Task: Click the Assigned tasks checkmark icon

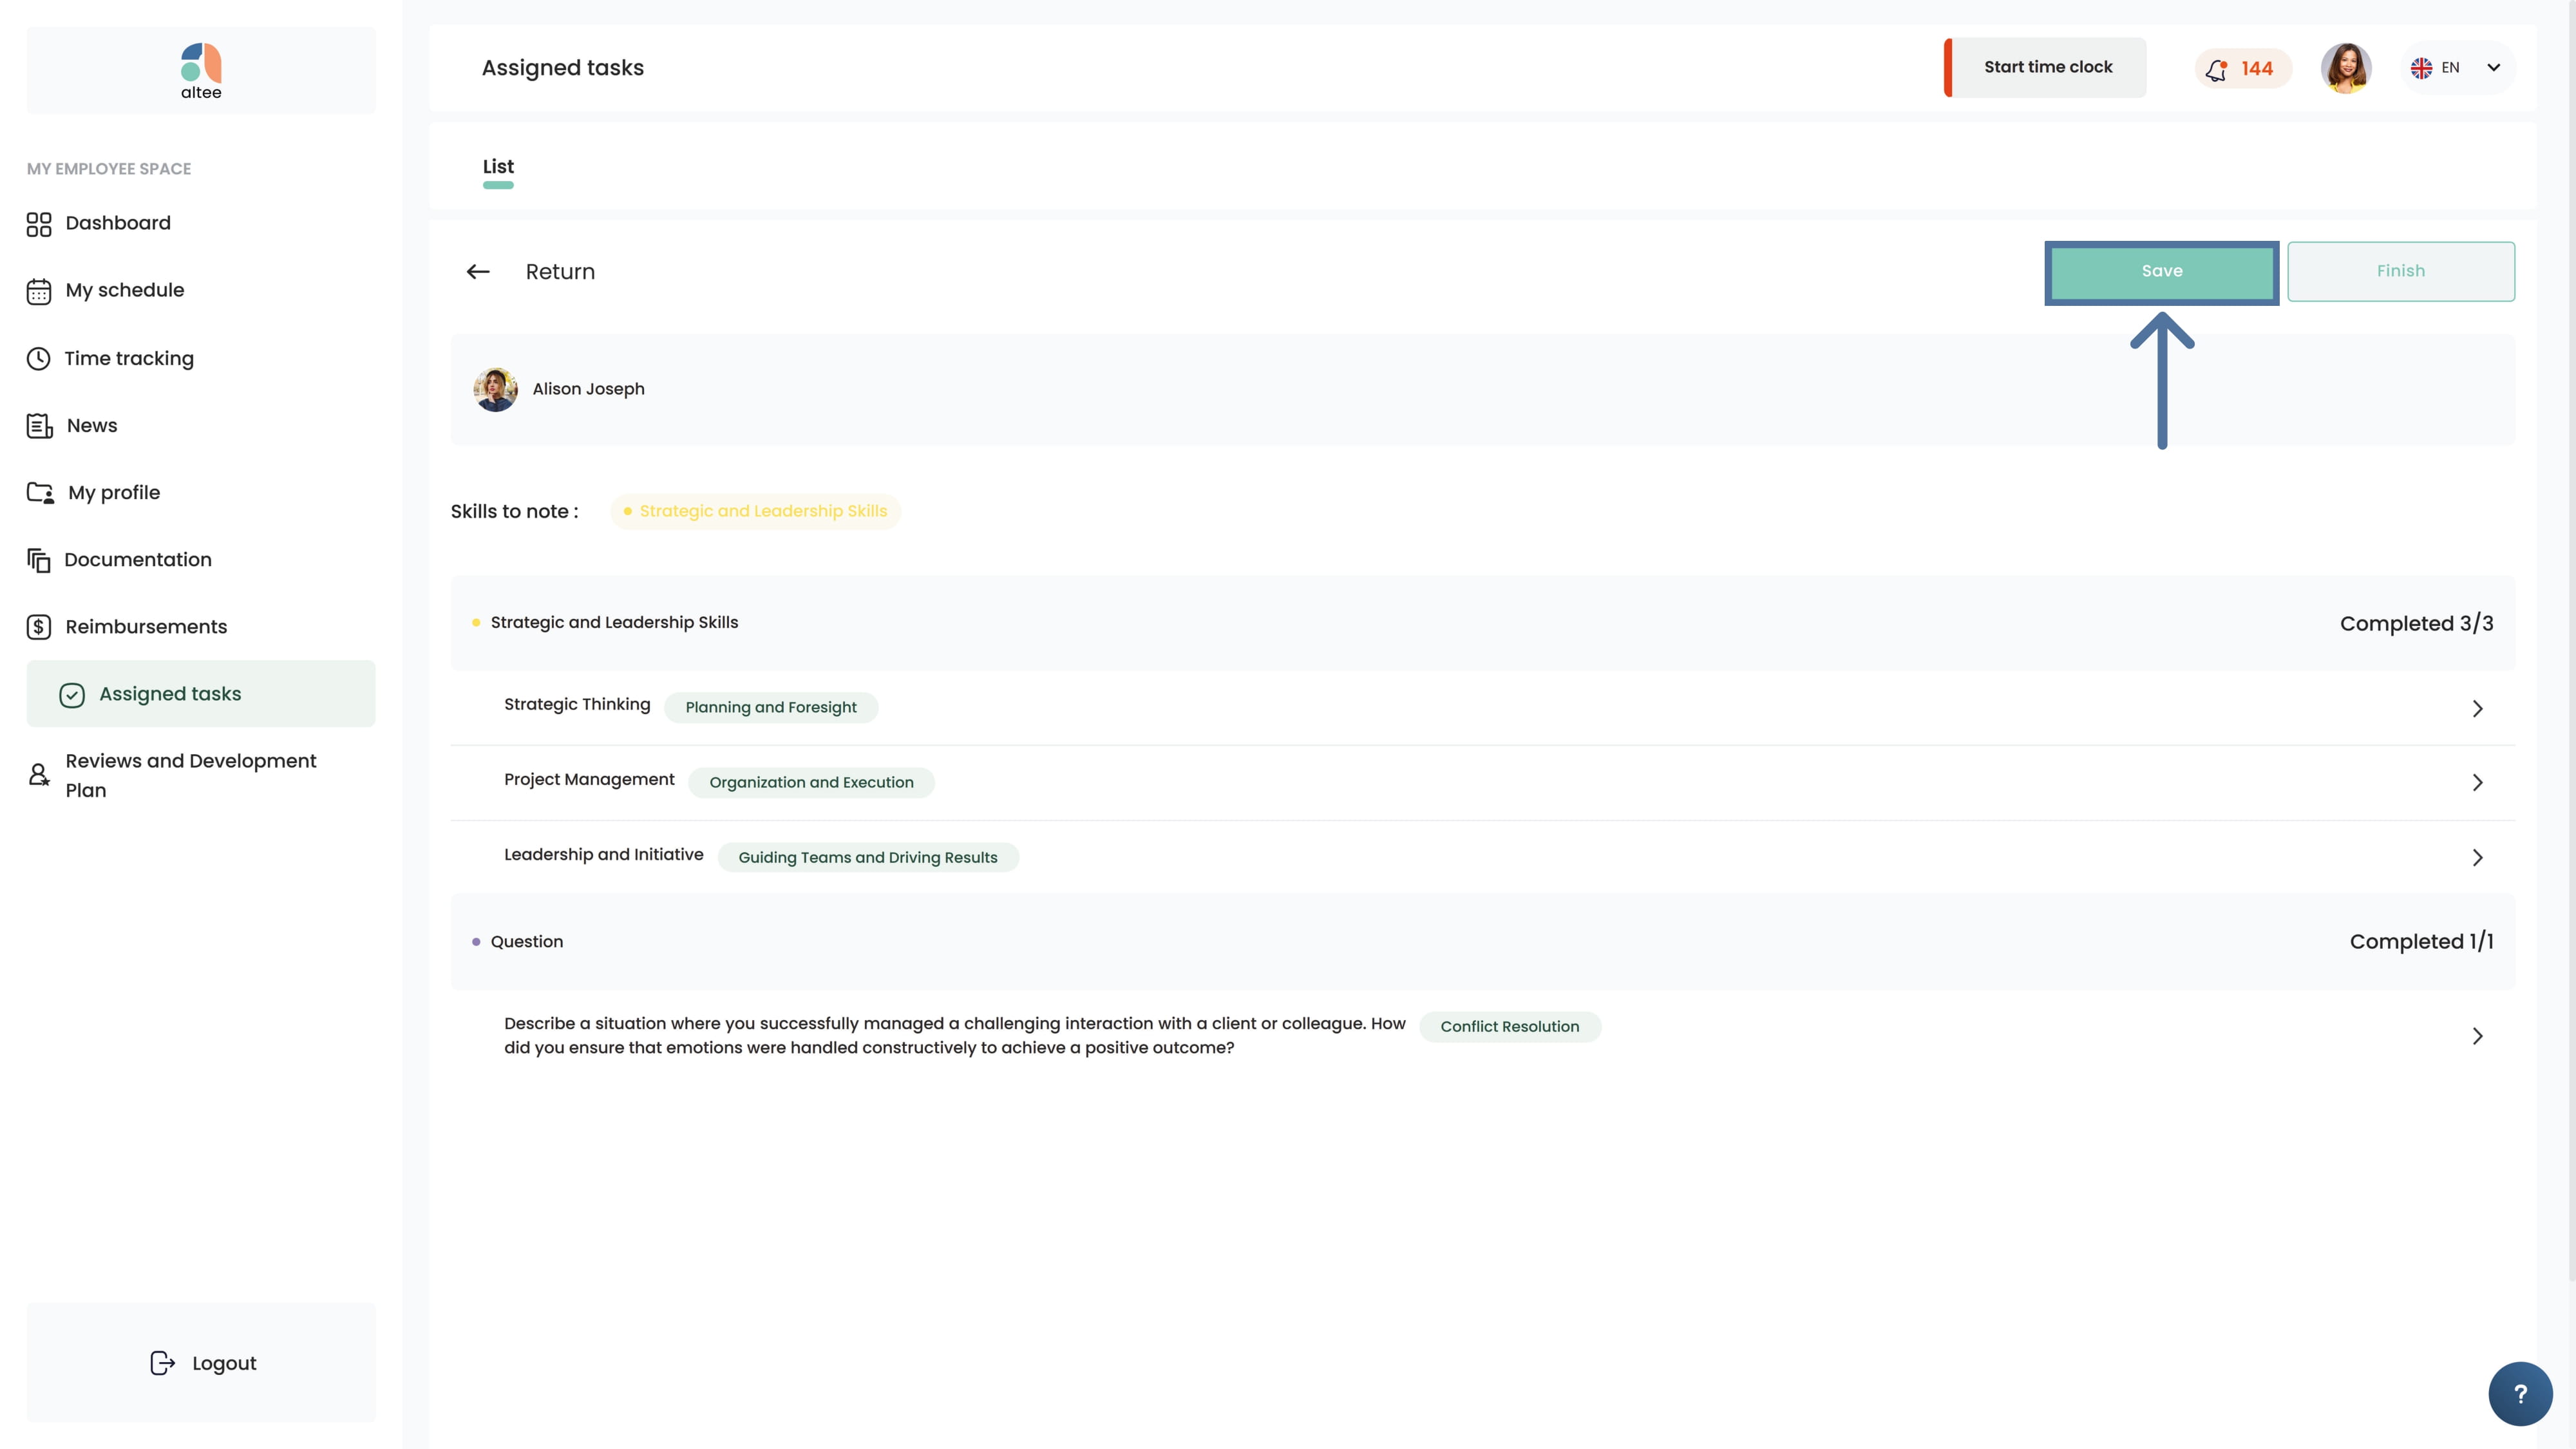Action: coord(72,695)
